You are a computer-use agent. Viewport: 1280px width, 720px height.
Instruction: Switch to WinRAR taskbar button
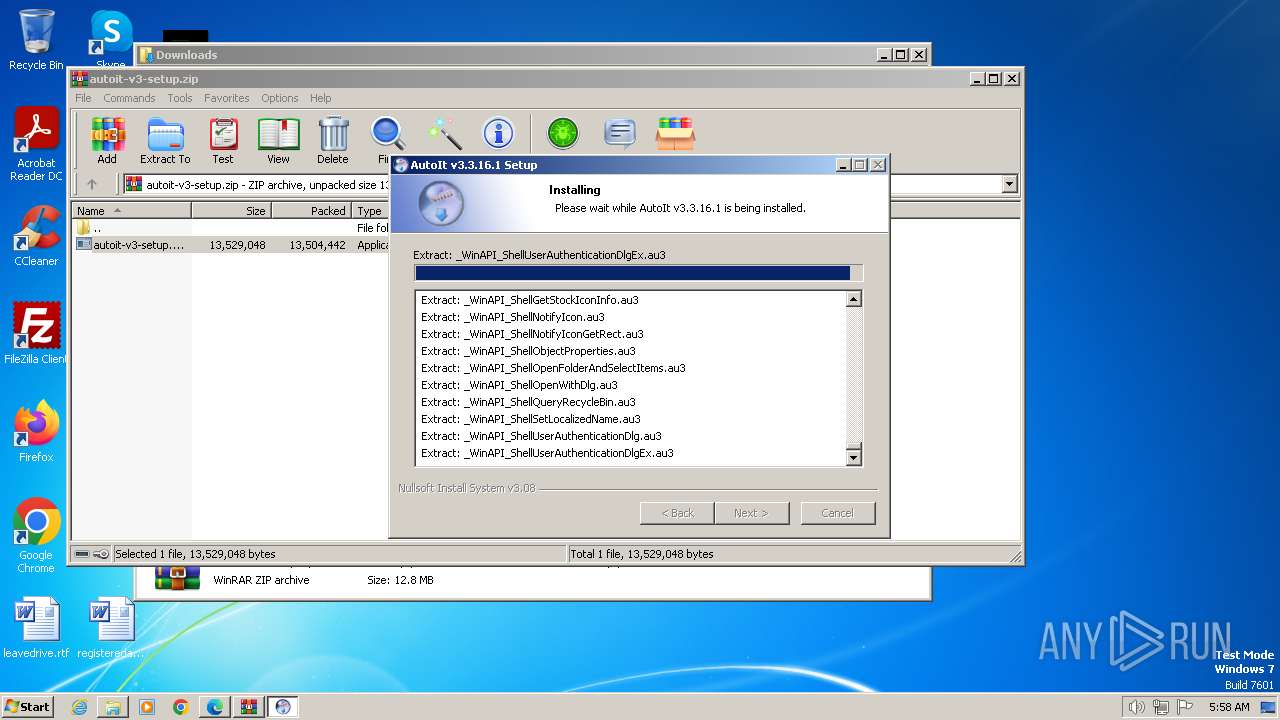click(x=248, y=707)
